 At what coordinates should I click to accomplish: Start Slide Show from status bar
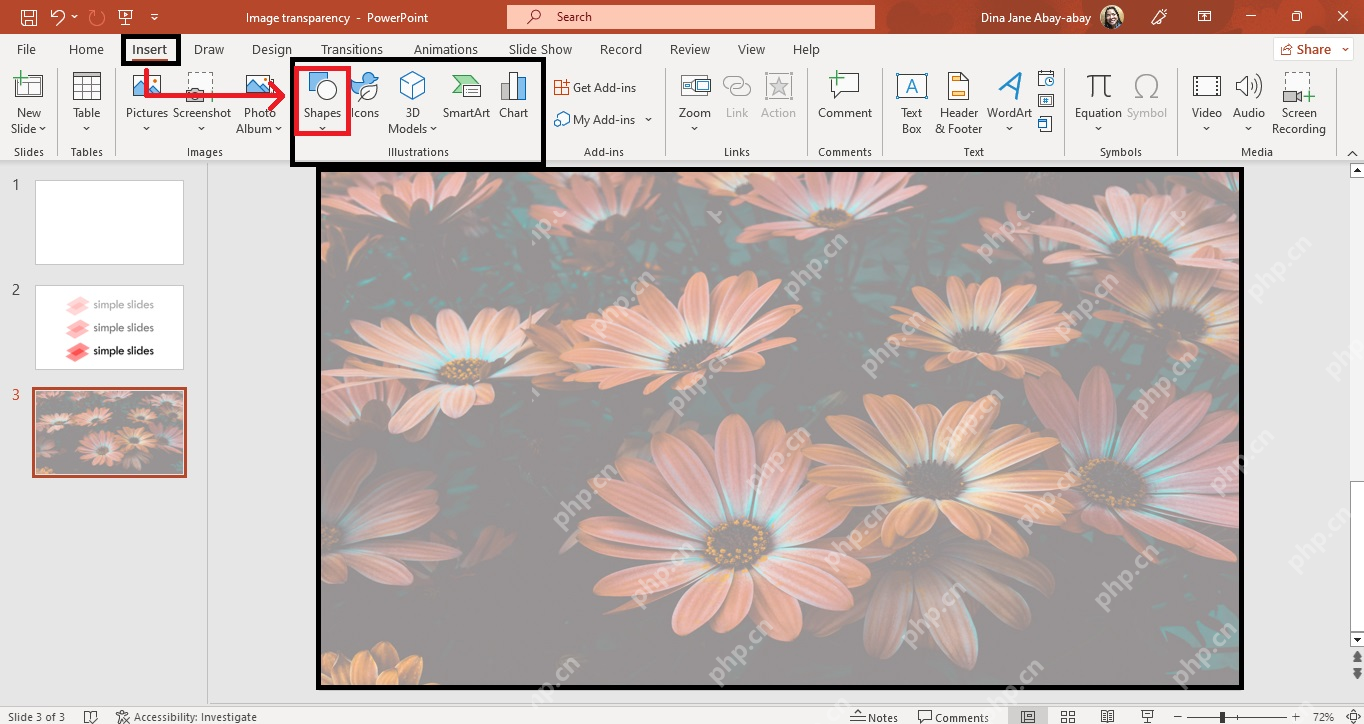1146,717
